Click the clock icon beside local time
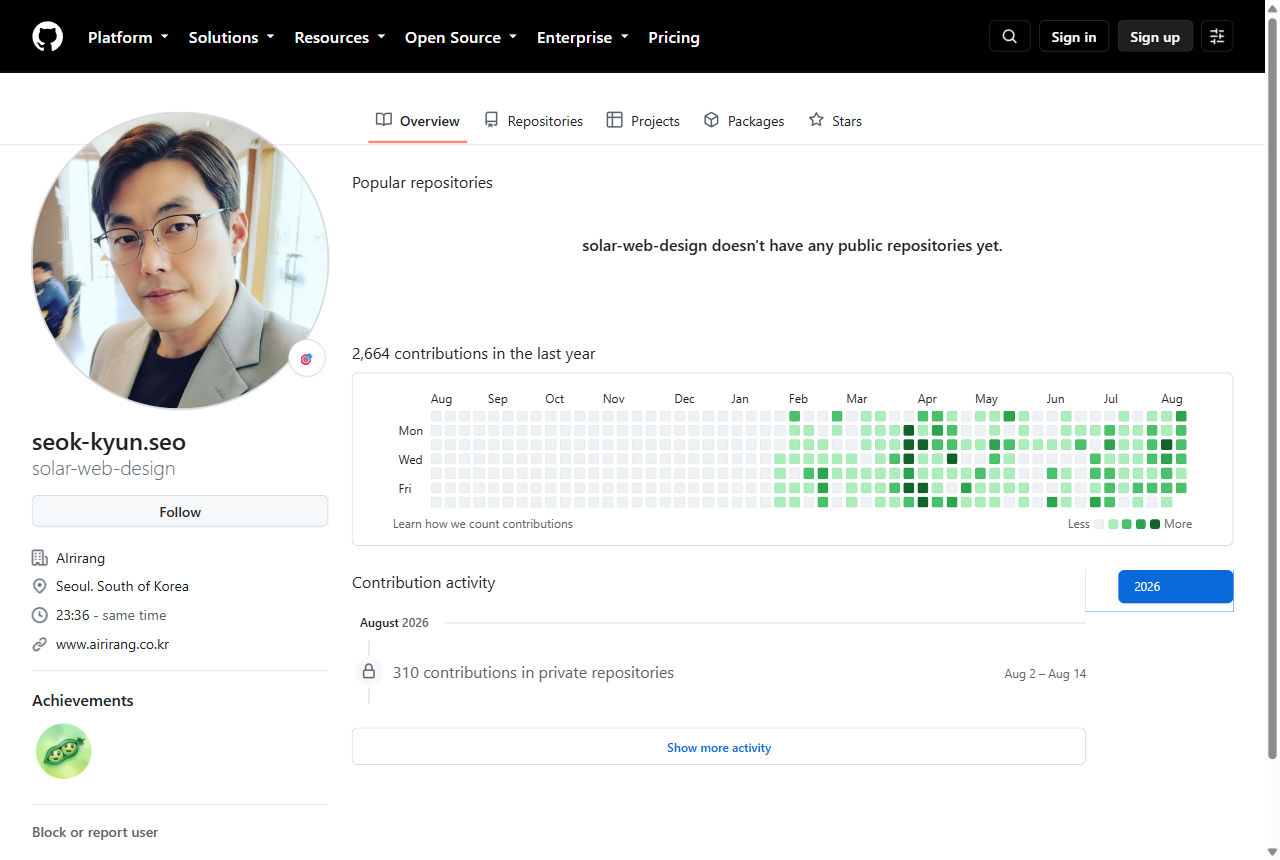Screen dimensions: 1280x860 point(40,615)
